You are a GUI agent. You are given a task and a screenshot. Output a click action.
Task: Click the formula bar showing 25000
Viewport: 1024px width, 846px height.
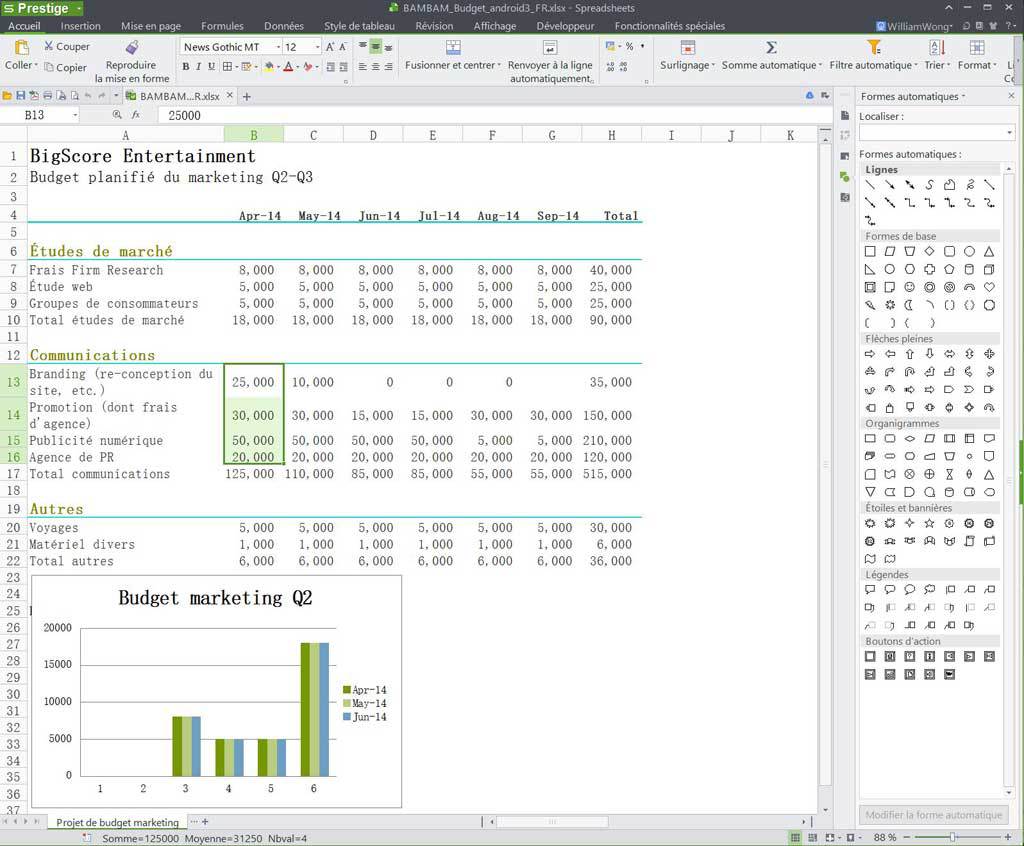coord(496,116)
